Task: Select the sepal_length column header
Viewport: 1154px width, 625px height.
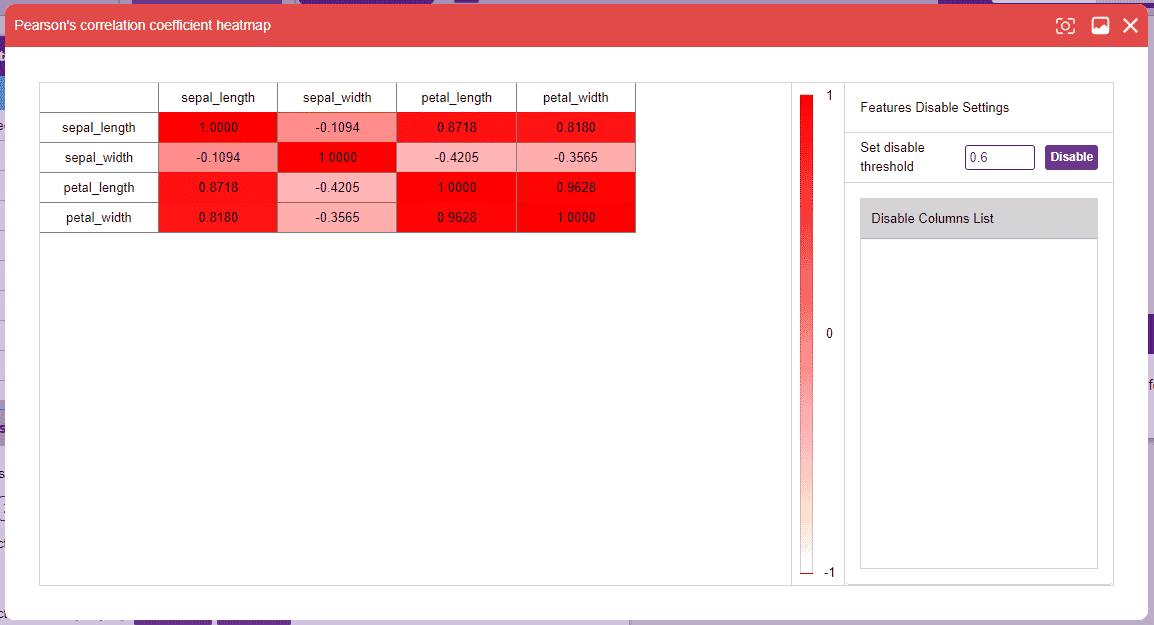Action: [217, 97]
